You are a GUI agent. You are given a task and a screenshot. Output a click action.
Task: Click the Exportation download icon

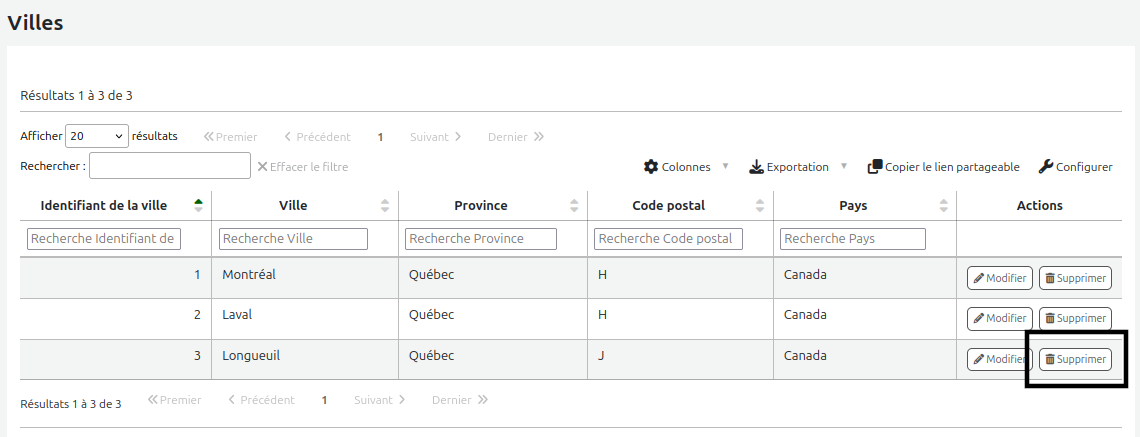click(x=756, y=167)
